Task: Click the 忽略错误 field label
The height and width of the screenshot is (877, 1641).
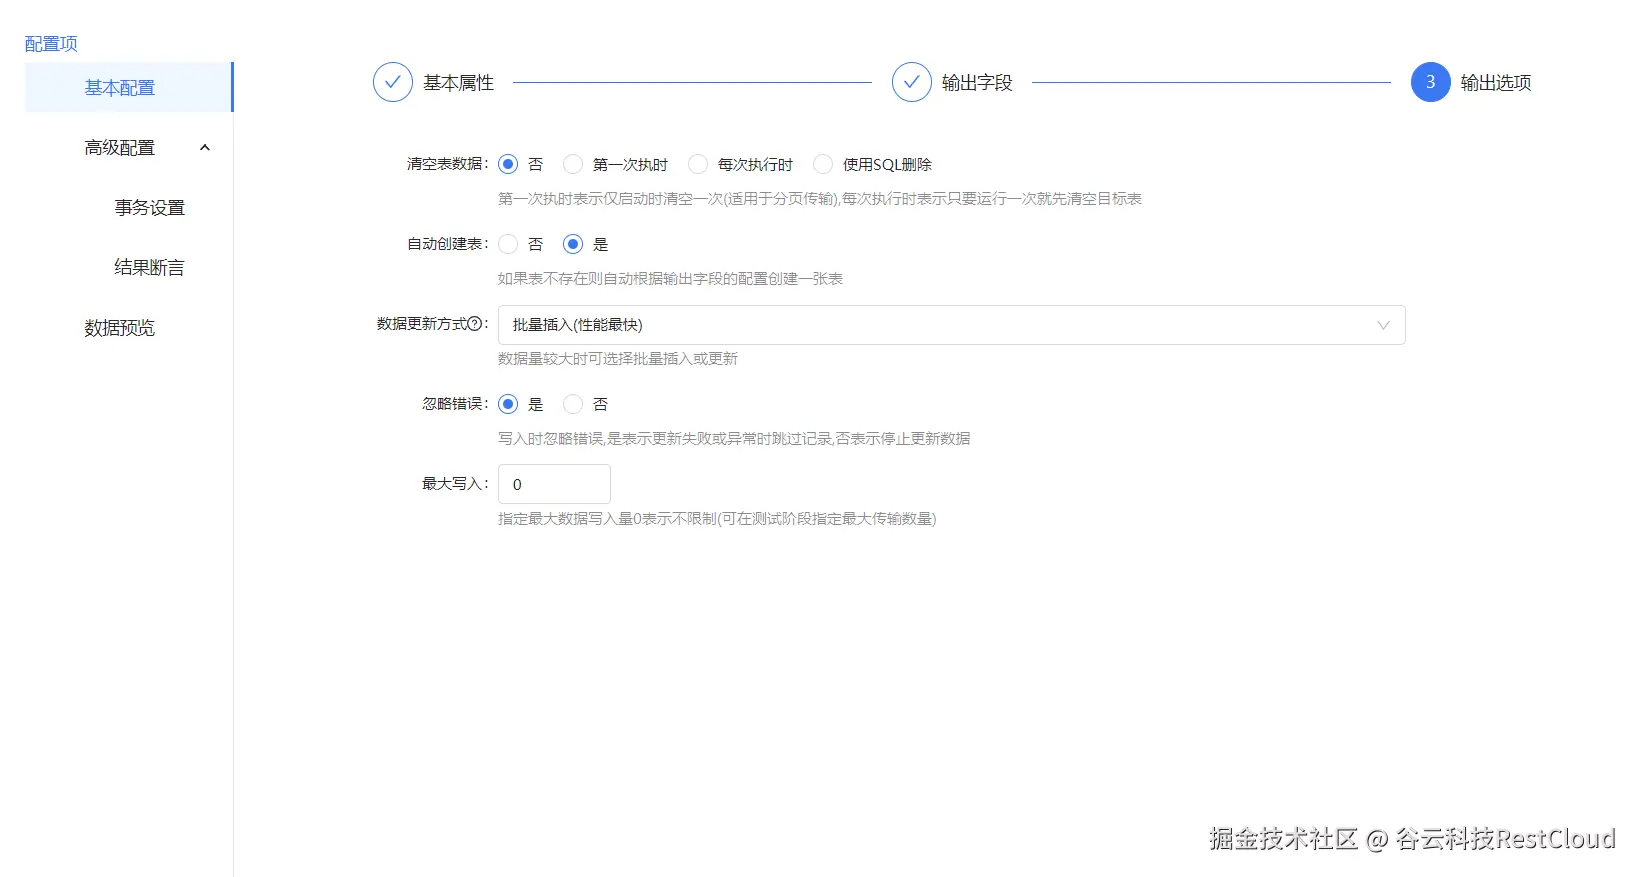Action: [455, 404]
